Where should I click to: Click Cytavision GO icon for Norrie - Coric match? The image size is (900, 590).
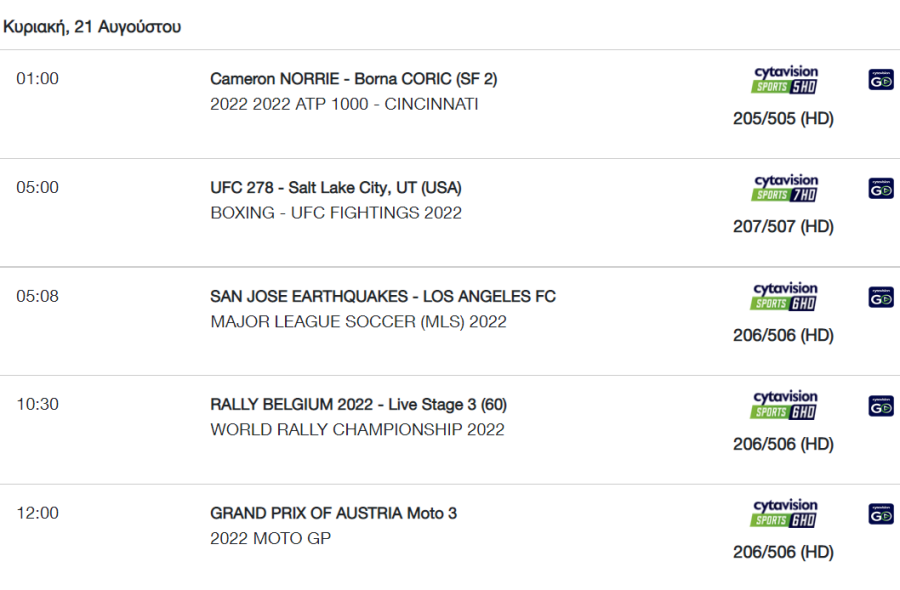[x=881, y=80]
